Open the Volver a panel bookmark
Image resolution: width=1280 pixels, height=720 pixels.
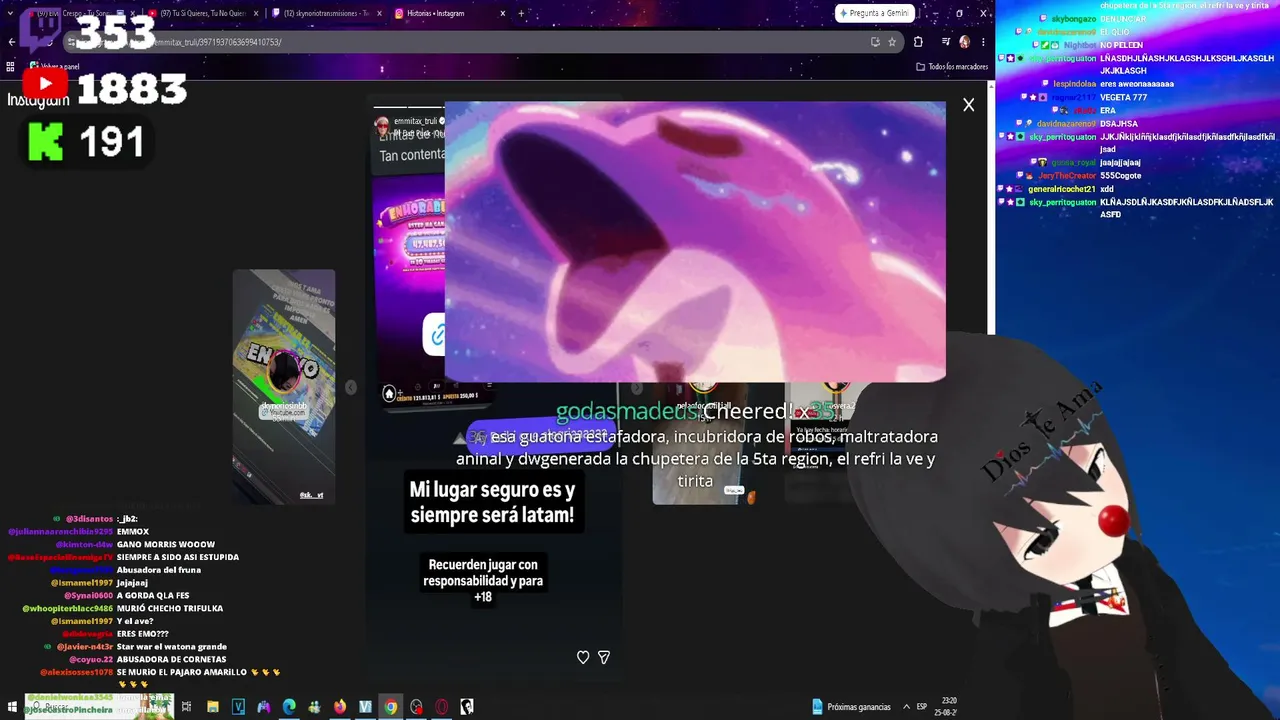[x=55, y=67]
